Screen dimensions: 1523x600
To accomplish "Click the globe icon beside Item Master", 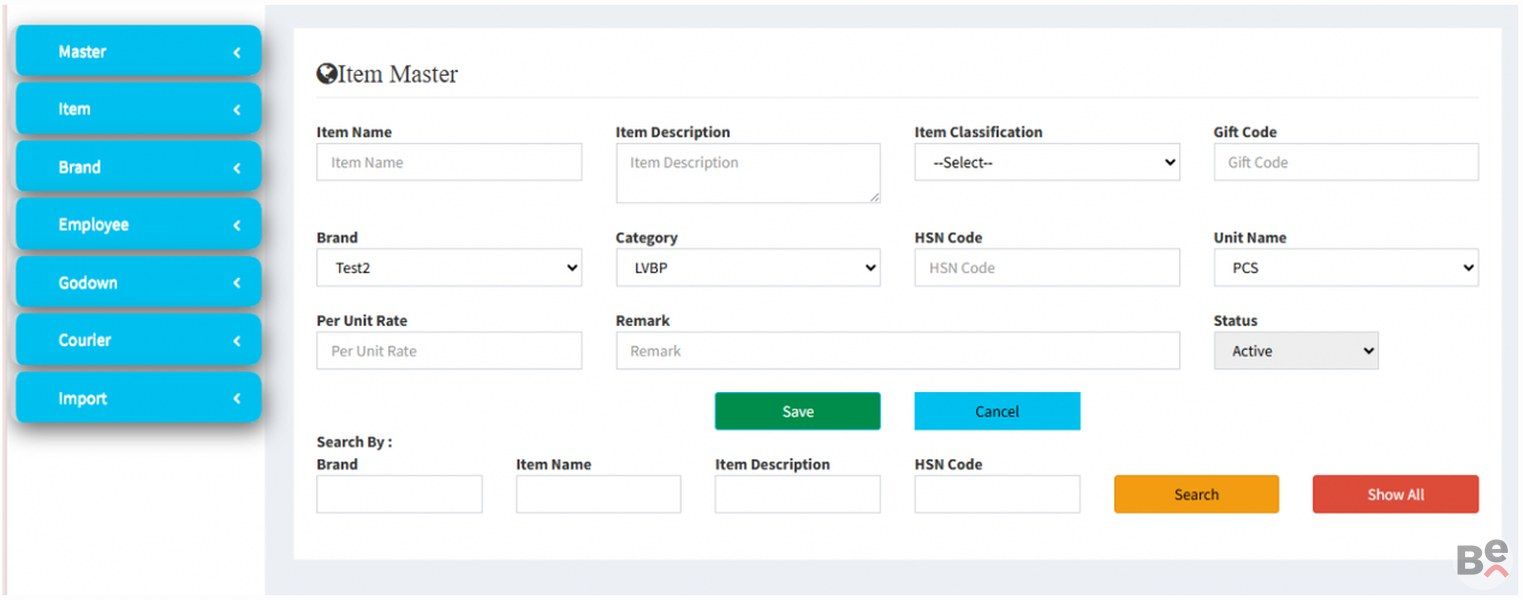I will (326, 74).
